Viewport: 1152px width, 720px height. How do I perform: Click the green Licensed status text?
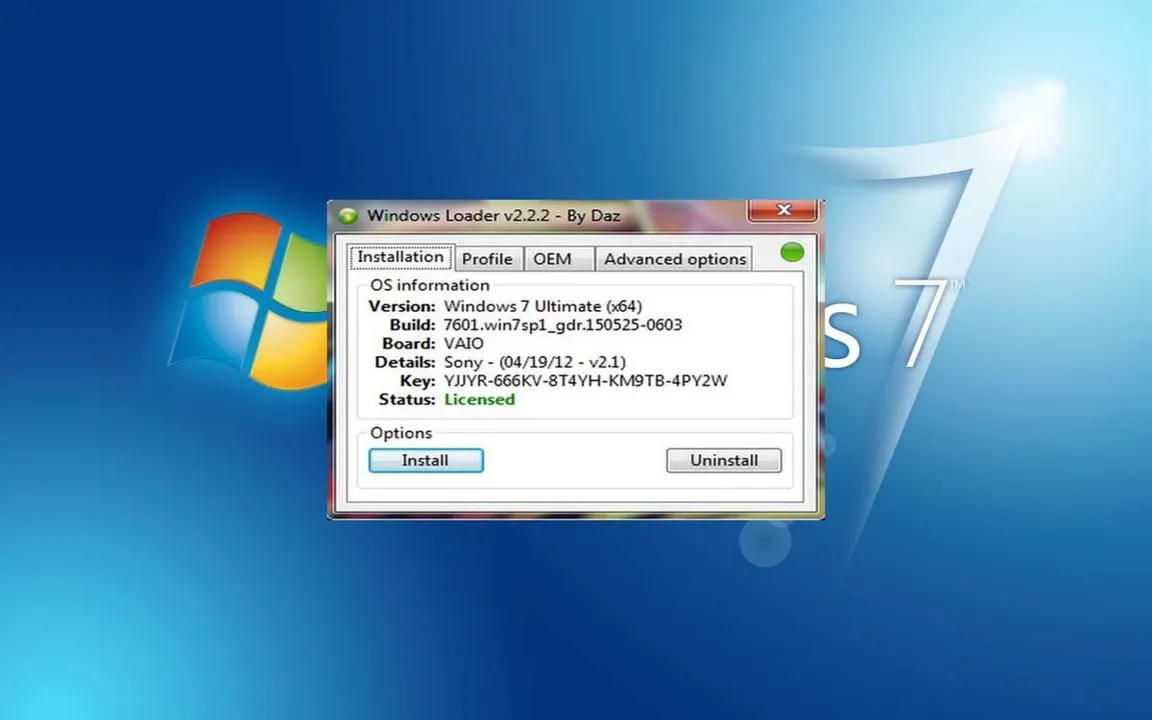[x=480, y=400]
